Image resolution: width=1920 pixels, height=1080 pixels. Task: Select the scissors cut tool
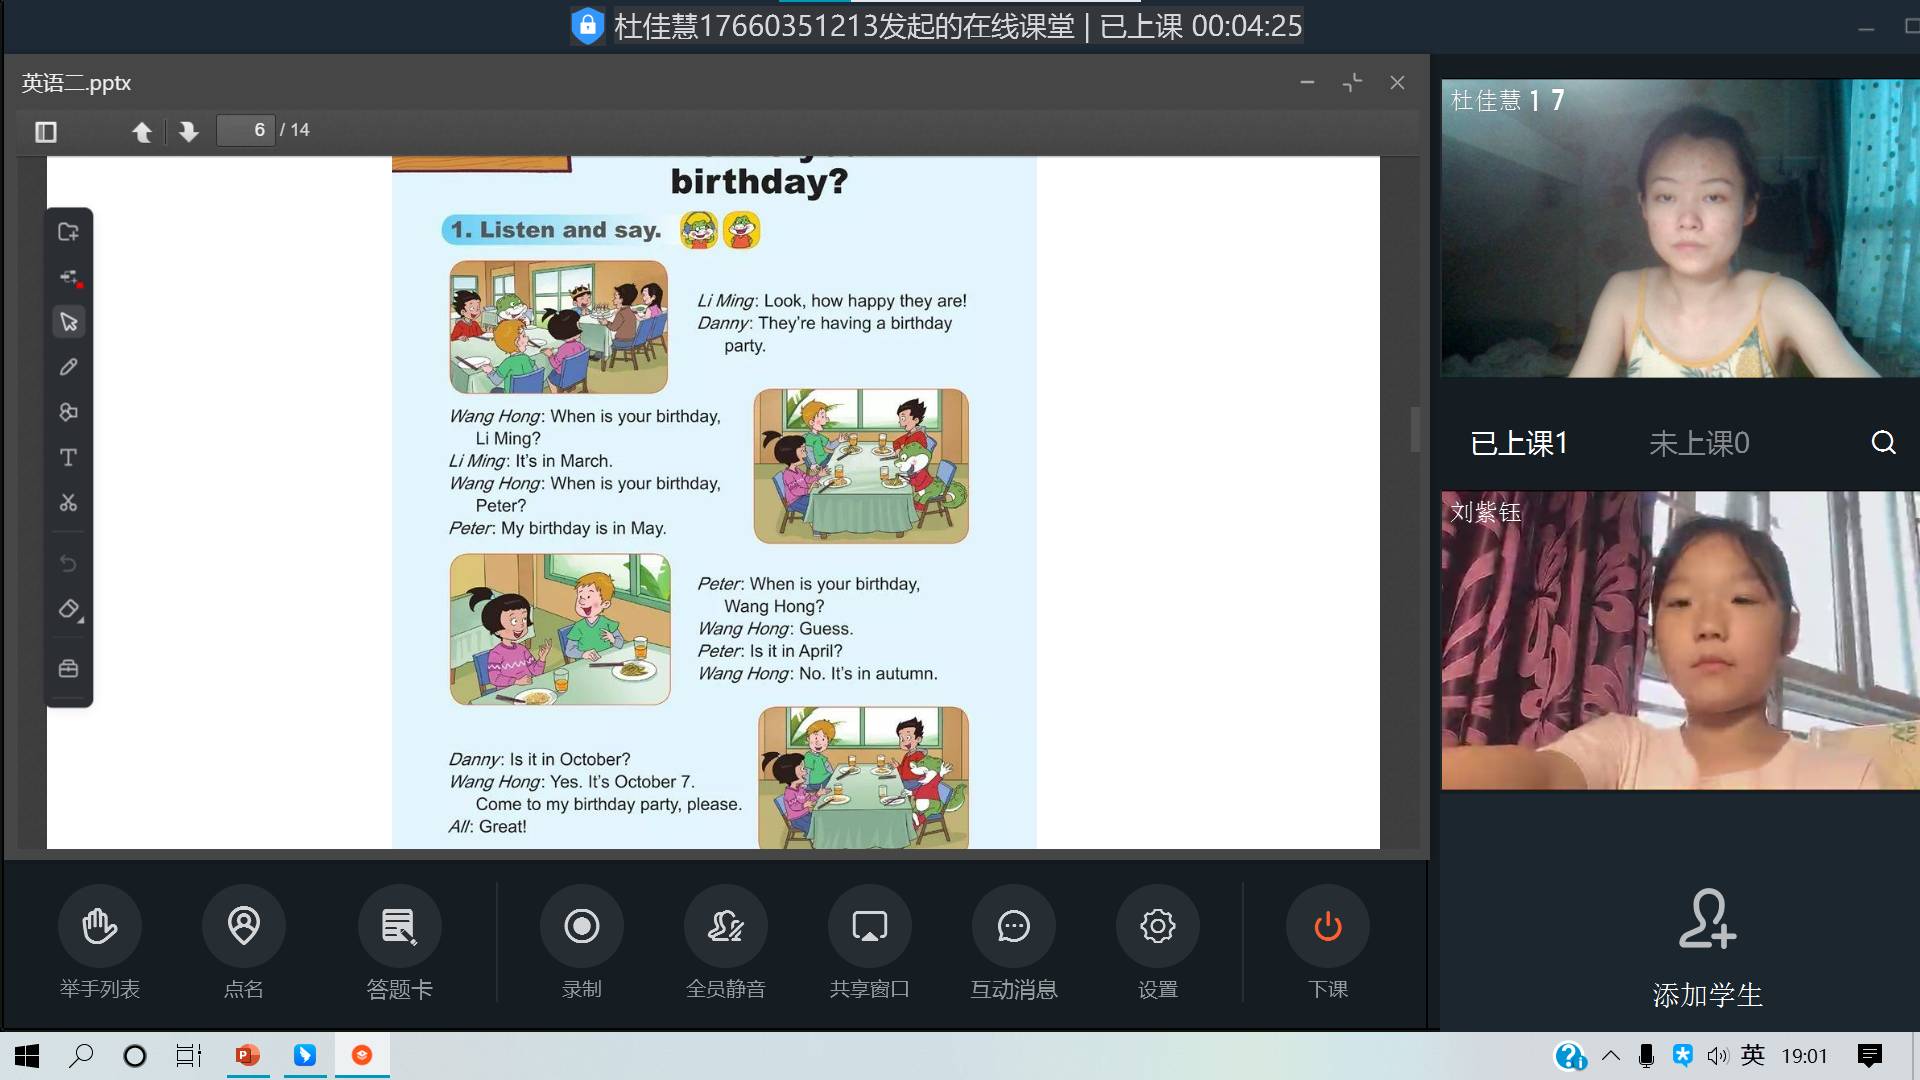pos(68,502)
